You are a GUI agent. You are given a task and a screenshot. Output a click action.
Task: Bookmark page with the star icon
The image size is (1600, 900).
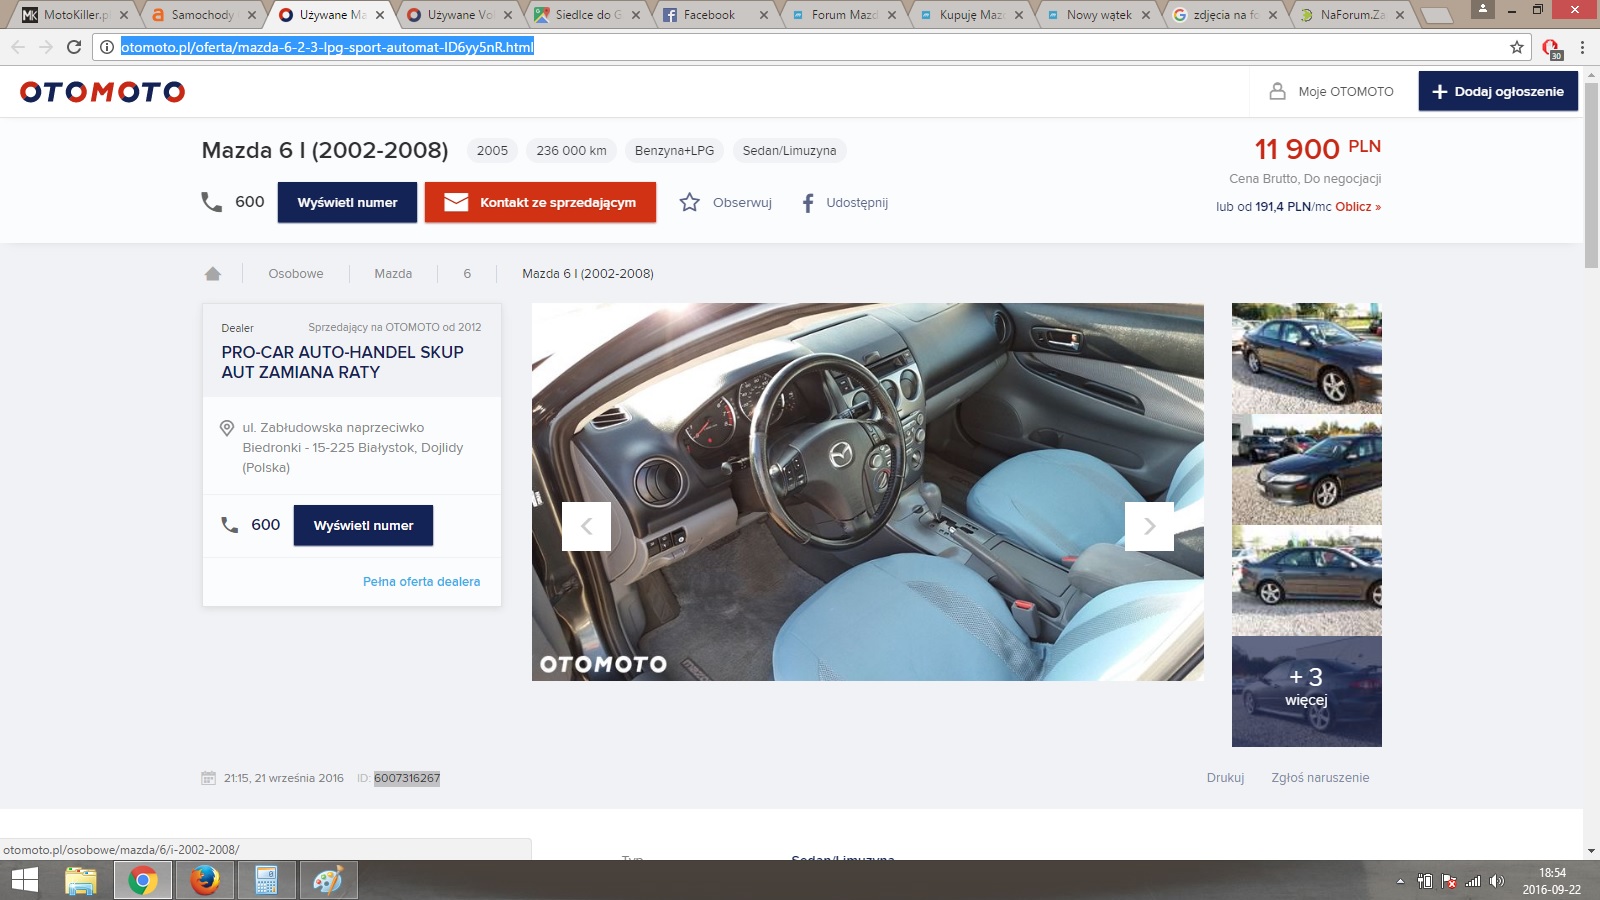(x=1516, y=47)
